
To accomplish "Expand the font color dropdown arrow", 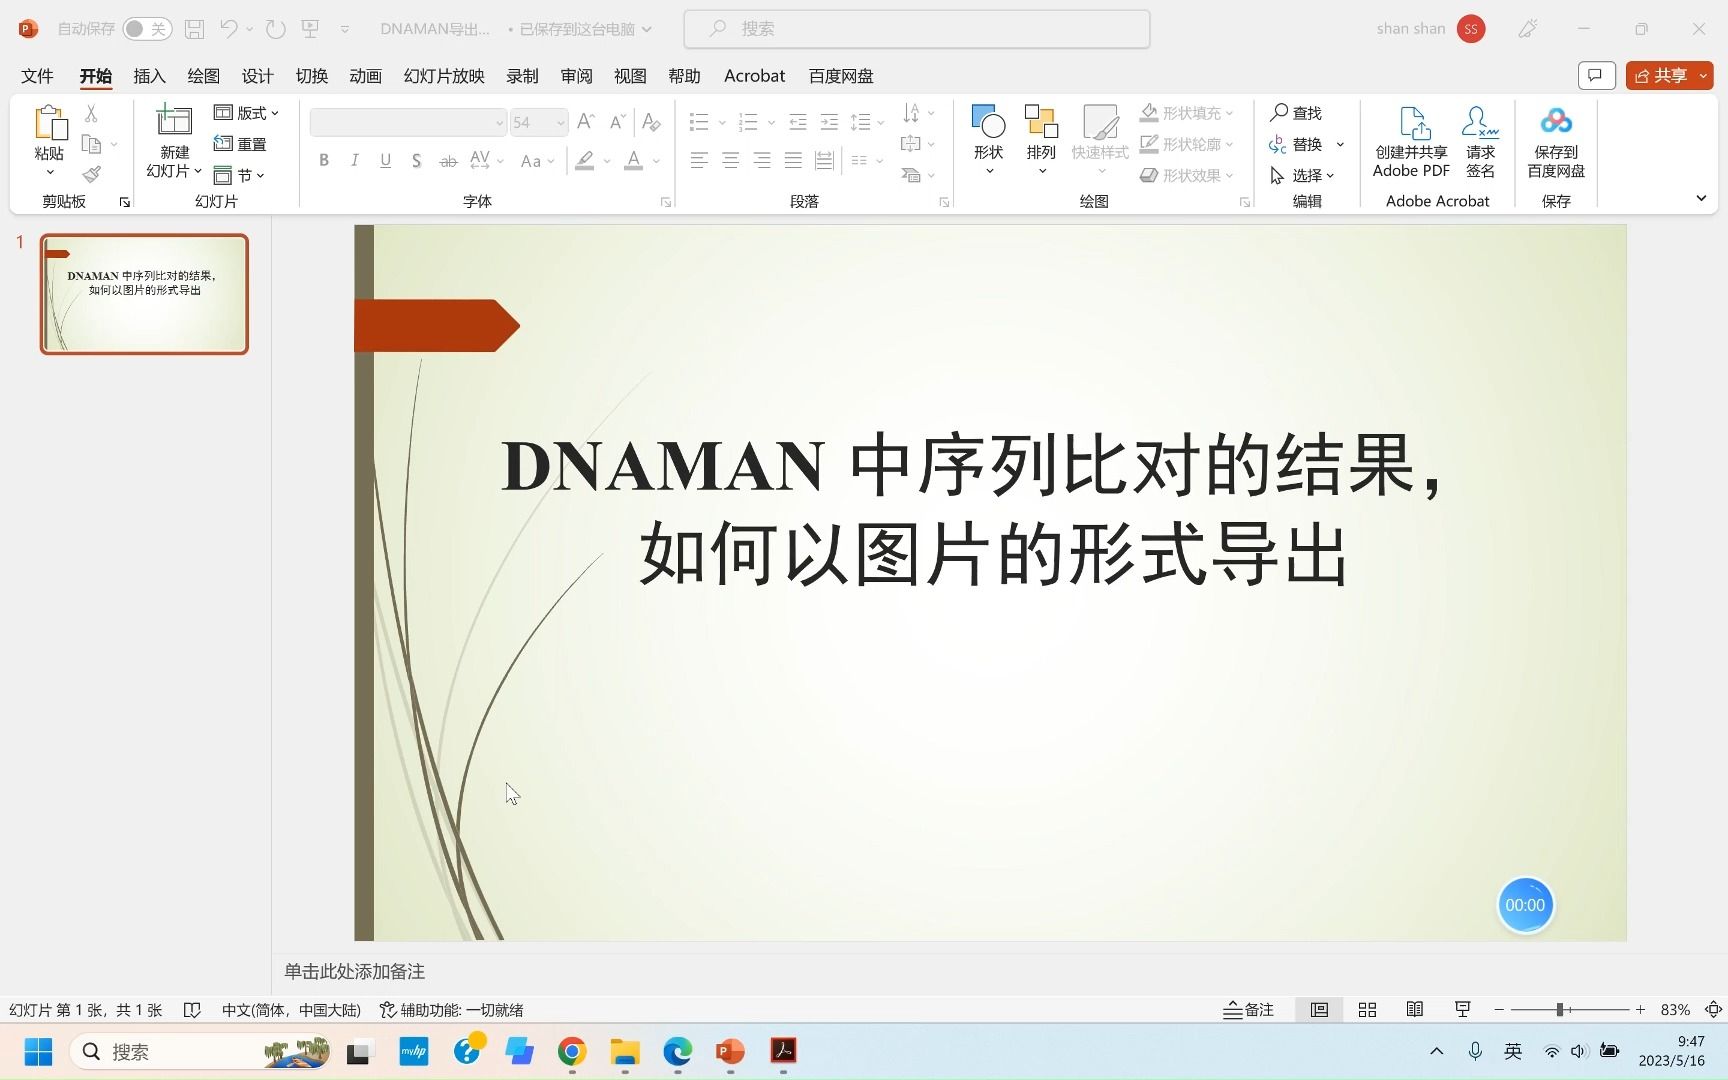I will click(x=656, y=161).
